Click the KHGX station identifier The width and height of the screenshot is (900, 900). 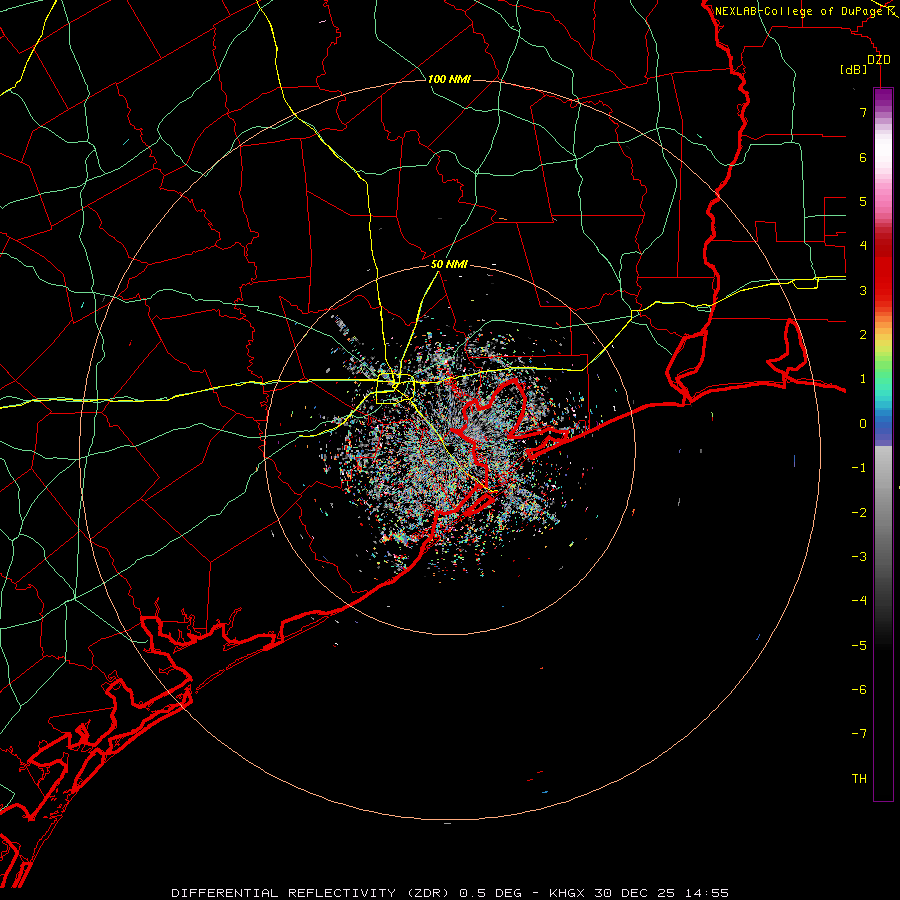pos(566,893)
